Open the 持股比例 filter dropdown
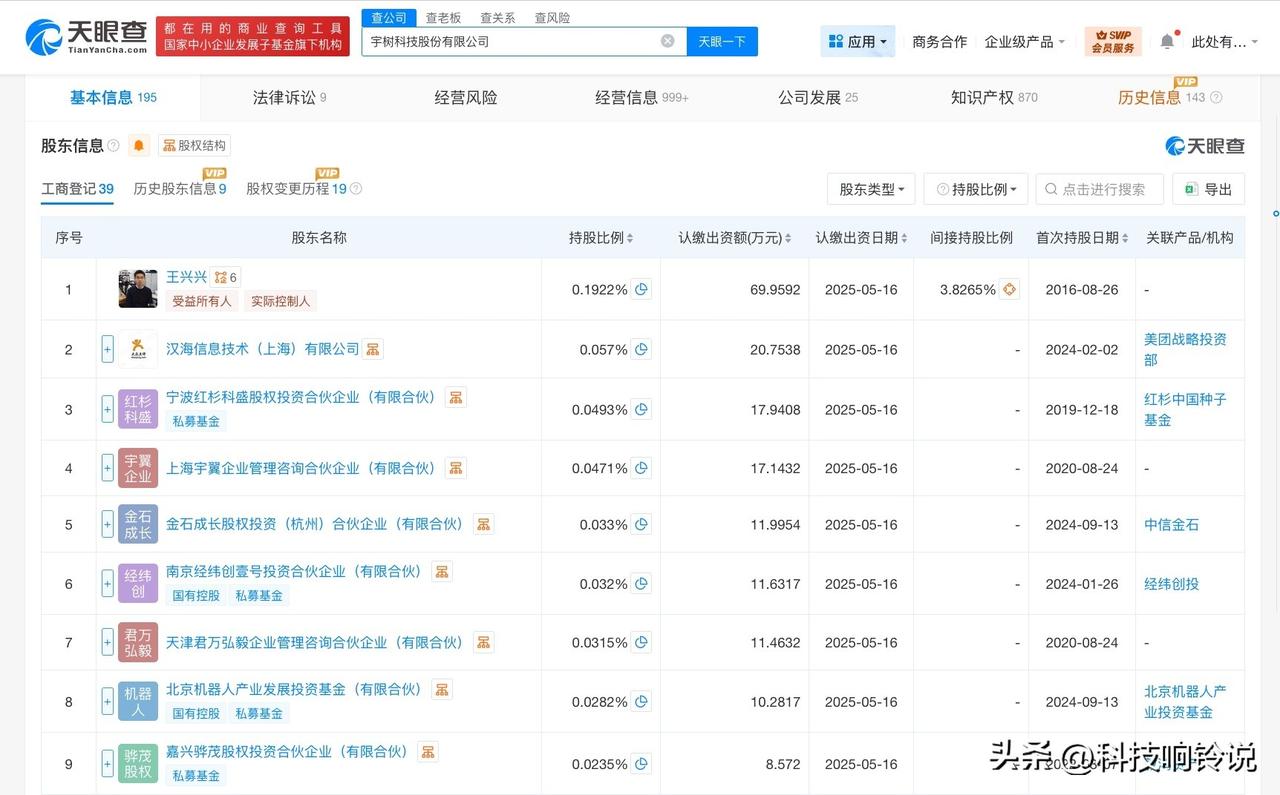Viewport: 1280px width, 795px height. 976,189
